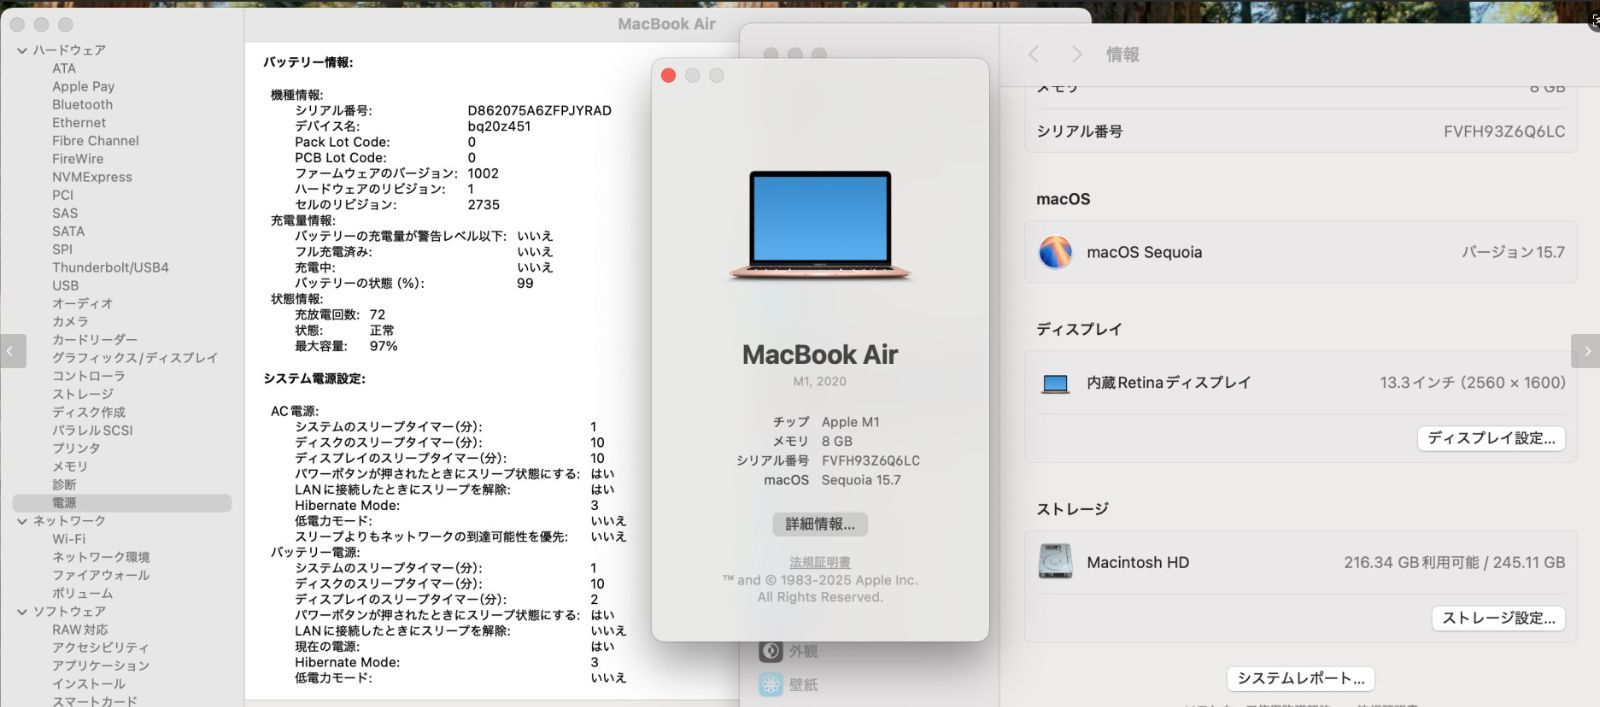Click previous image arrow at left edge
Image resolution: width=1600 pixels, height=707 pixels.
[x=11, y=351]
